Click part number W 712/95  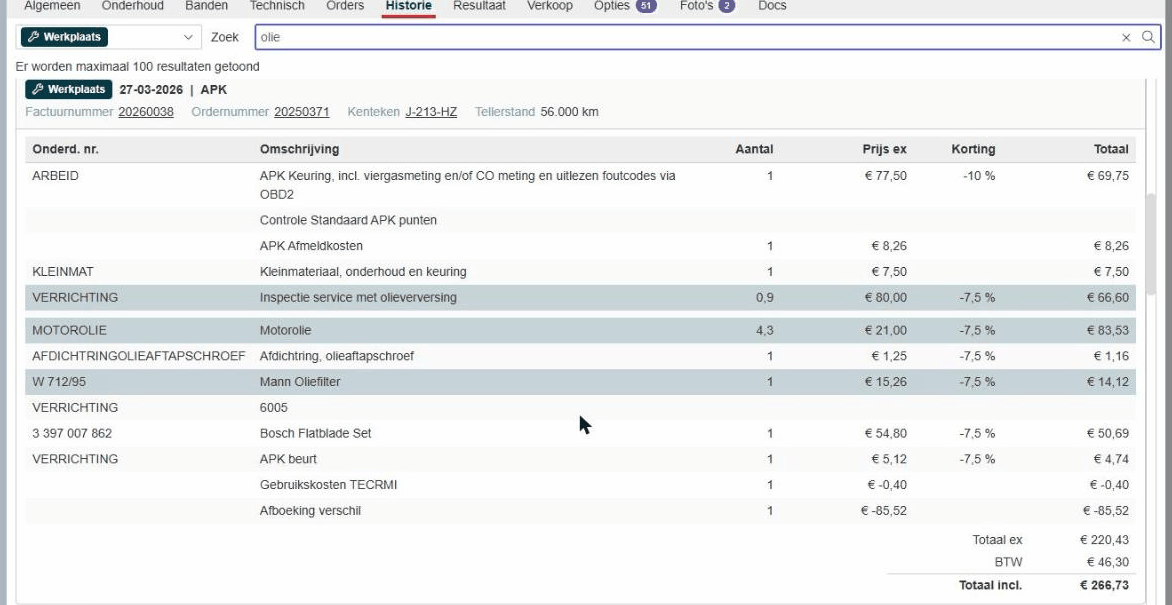(x=59, y=382)
